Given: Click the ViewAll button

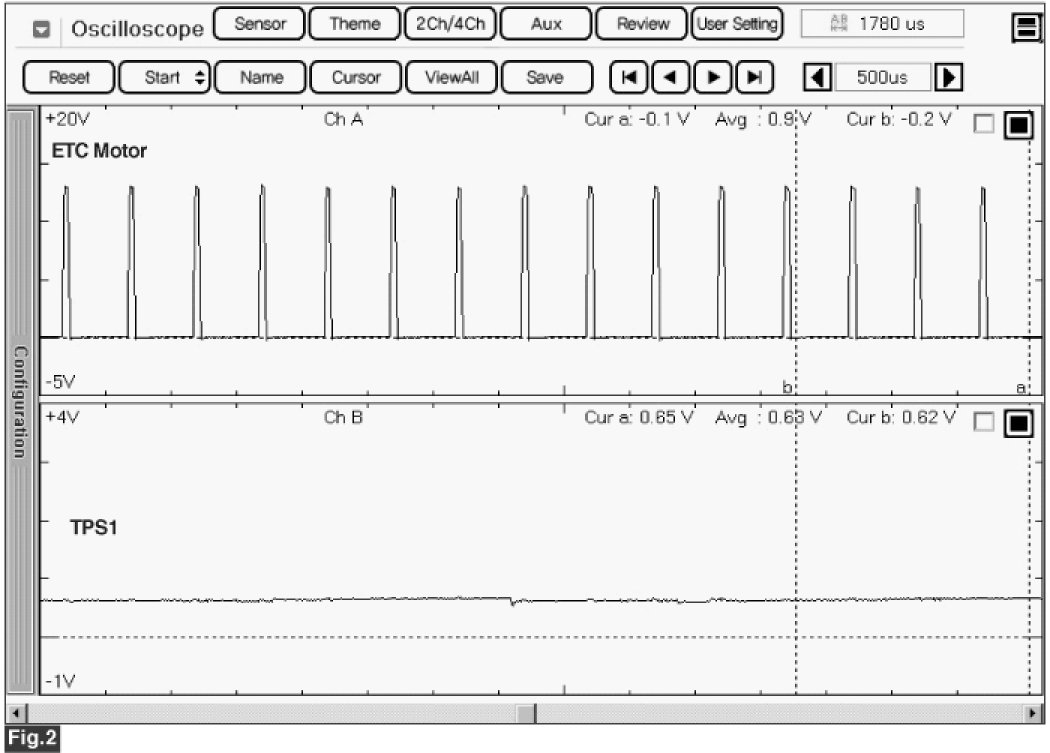Looking at the screenshot, I should pos(450,77).
